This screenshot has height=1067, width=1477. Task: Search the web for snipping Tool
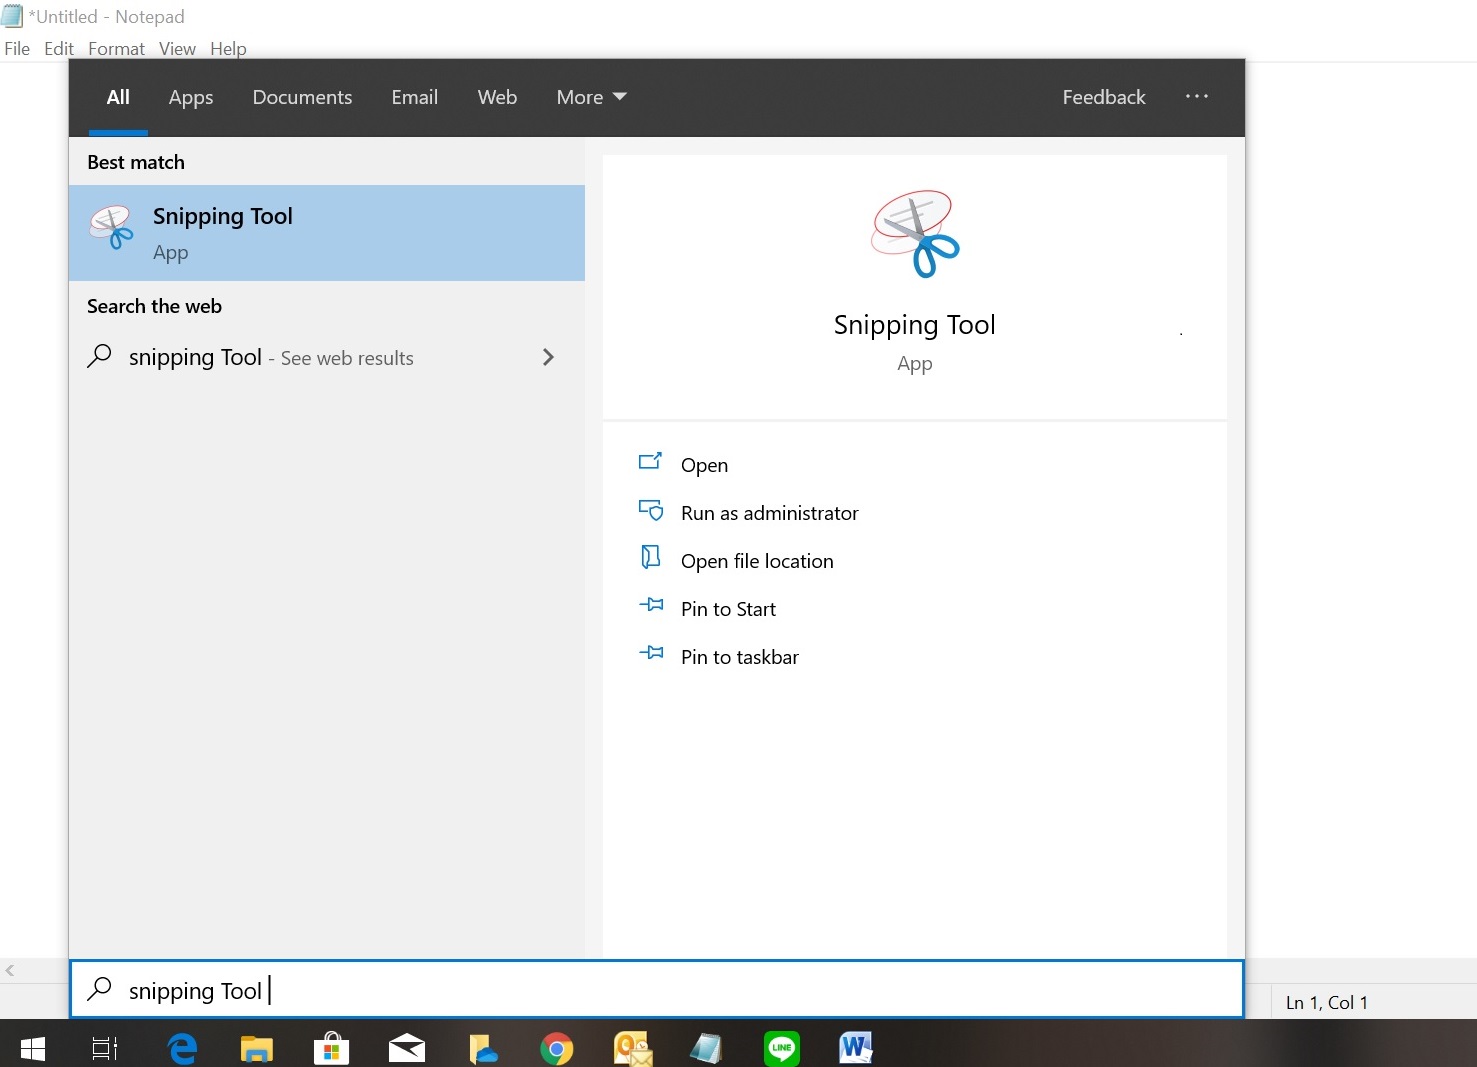[327, 357]
